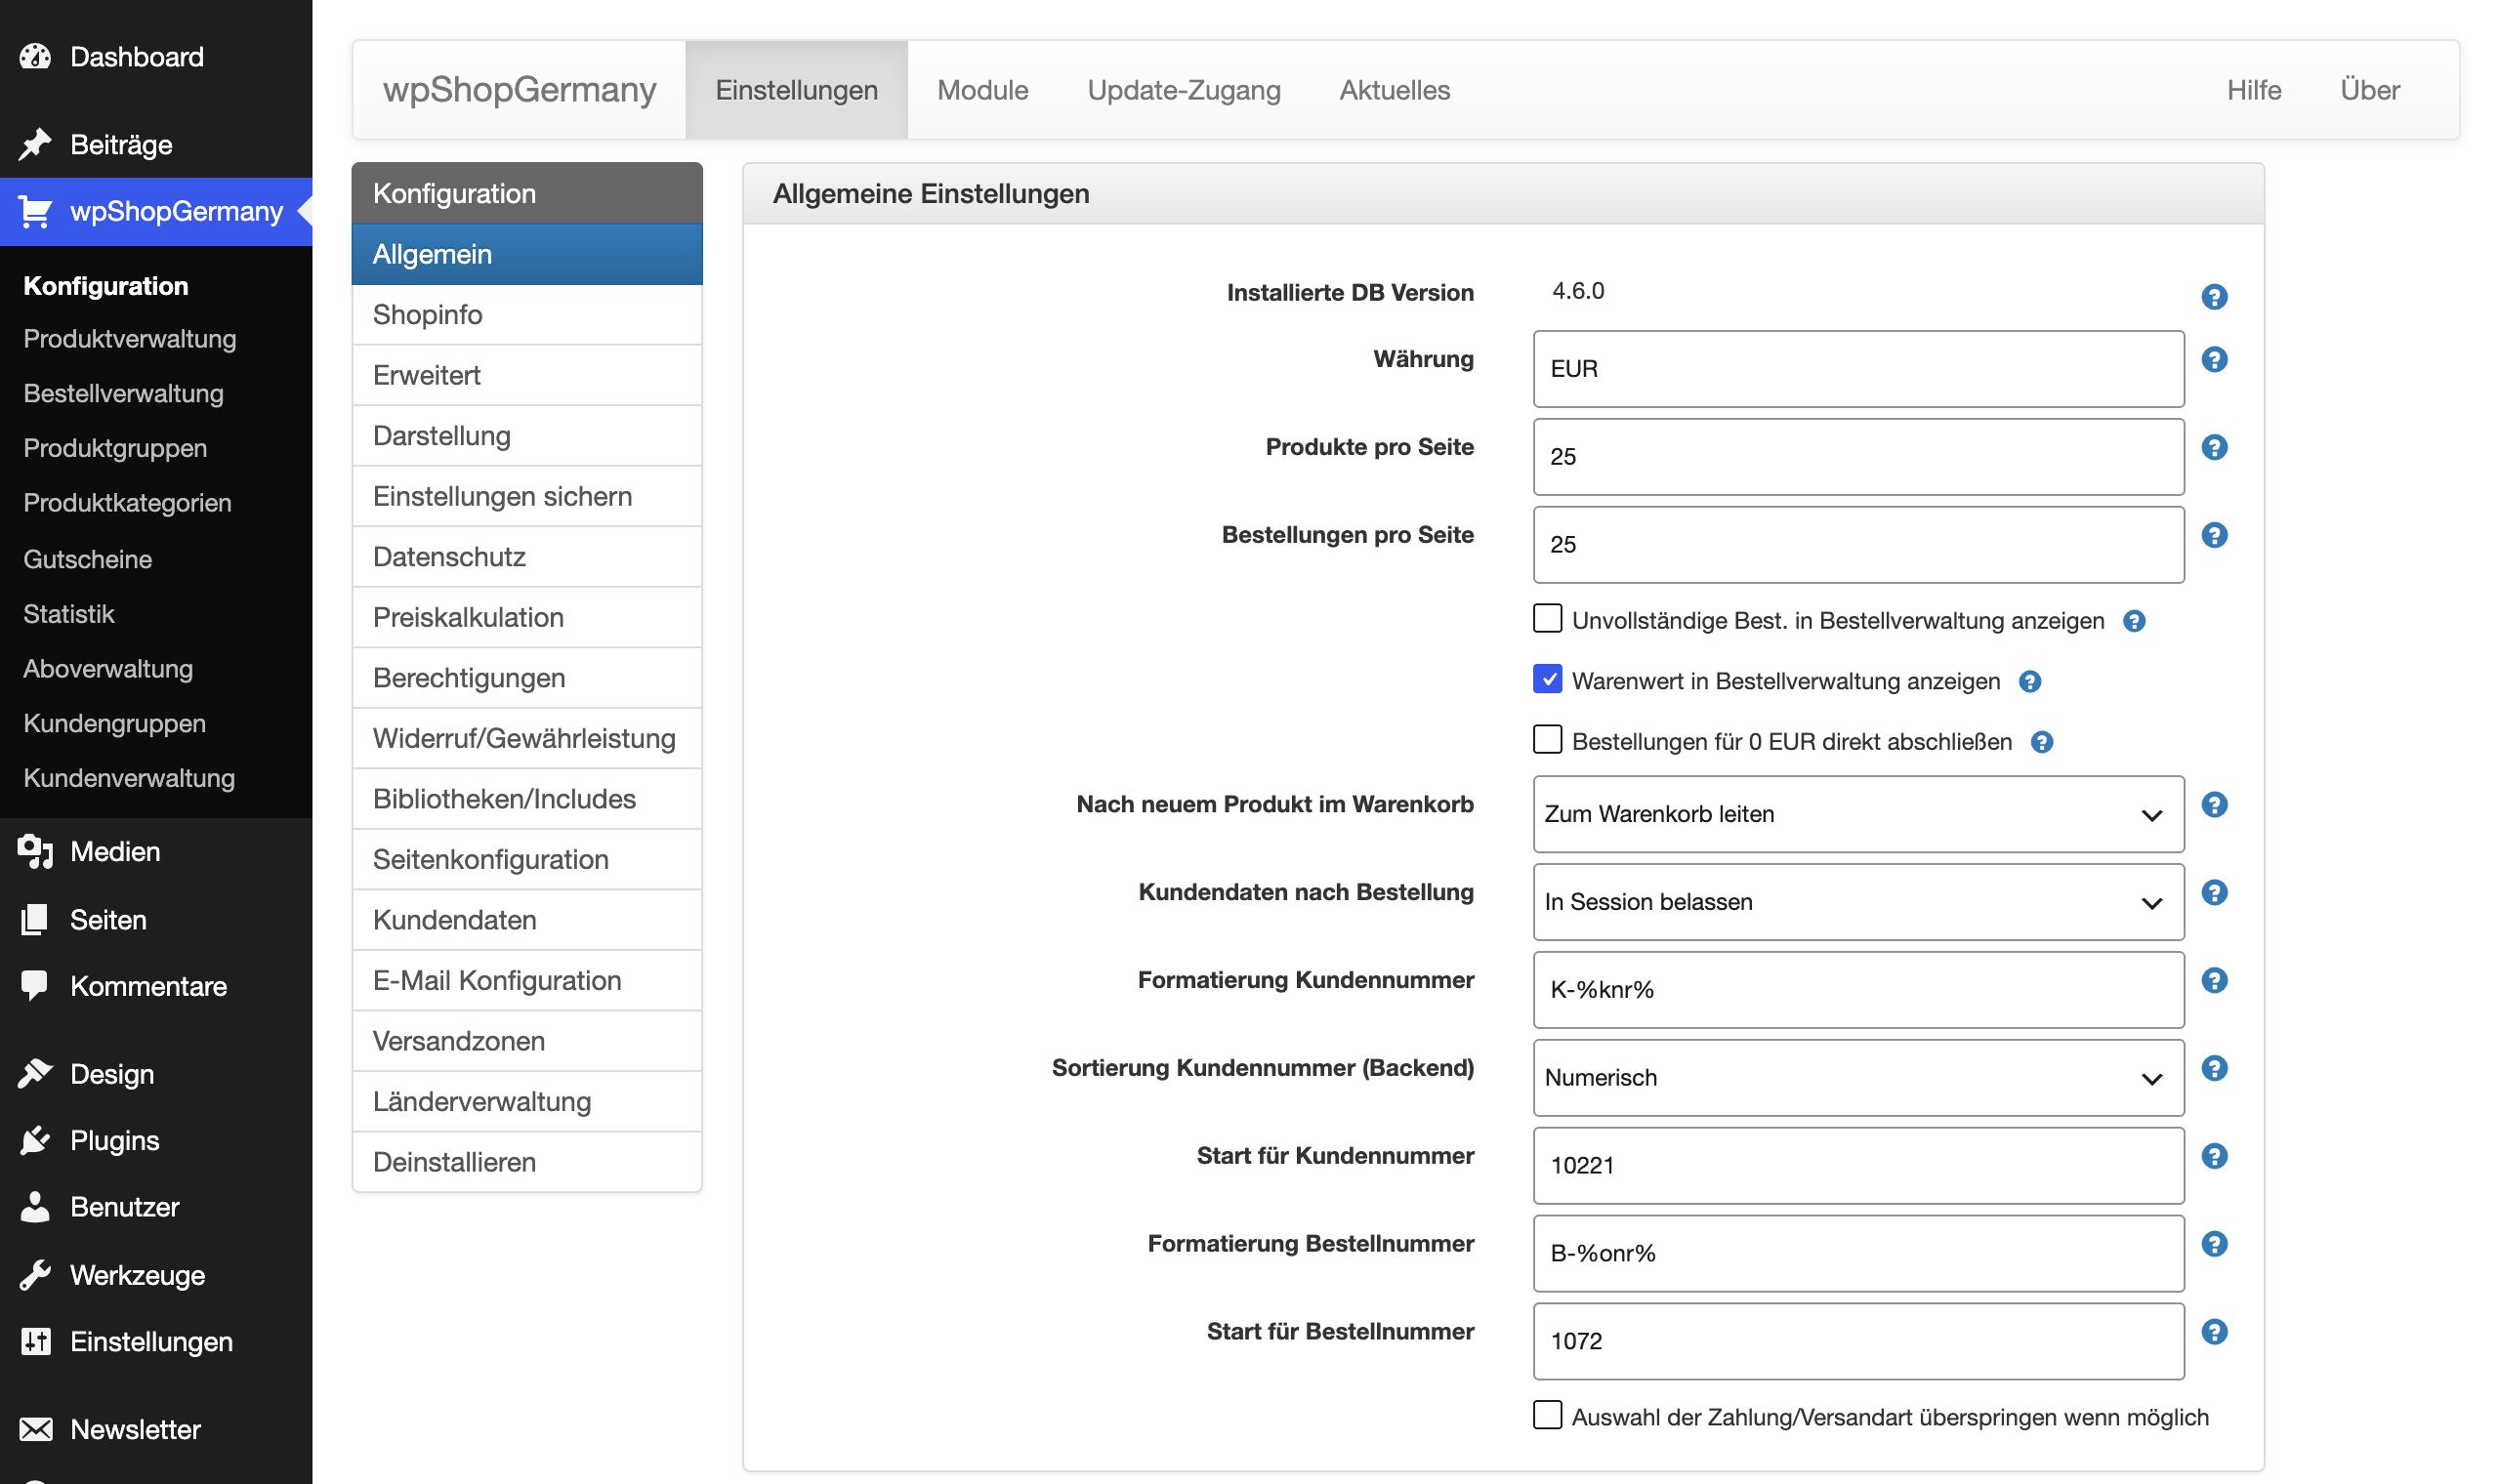Click the Benutzer user icon
The height and width of the screenshot is (1484, 2500).
click(x=35, y=1207)
